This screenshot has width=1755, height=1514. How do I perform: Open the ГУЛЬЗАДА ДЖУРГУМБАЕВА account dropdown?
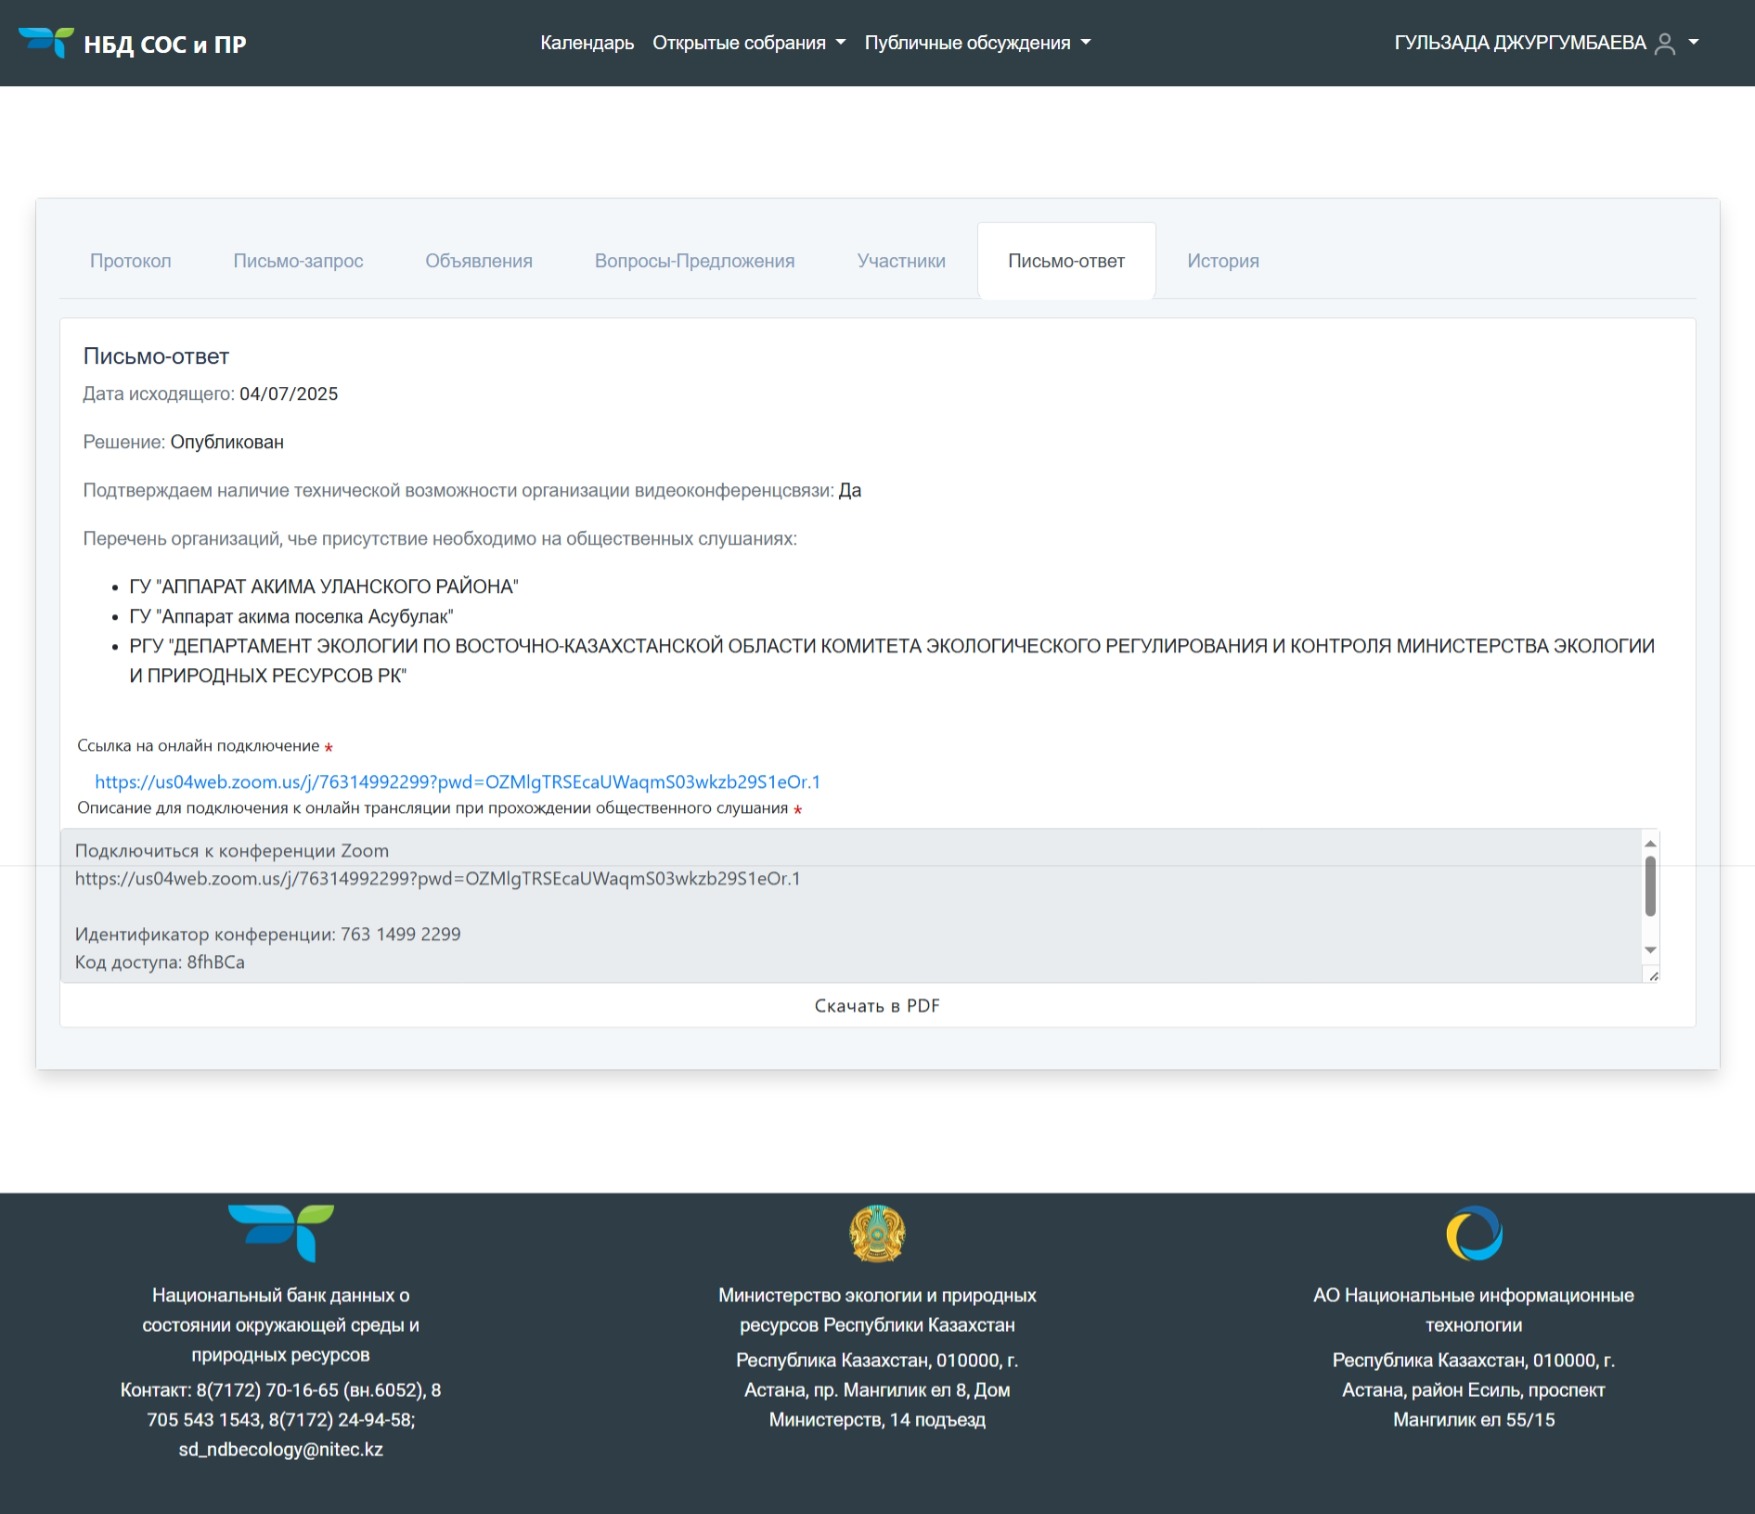pos(1545,43)
